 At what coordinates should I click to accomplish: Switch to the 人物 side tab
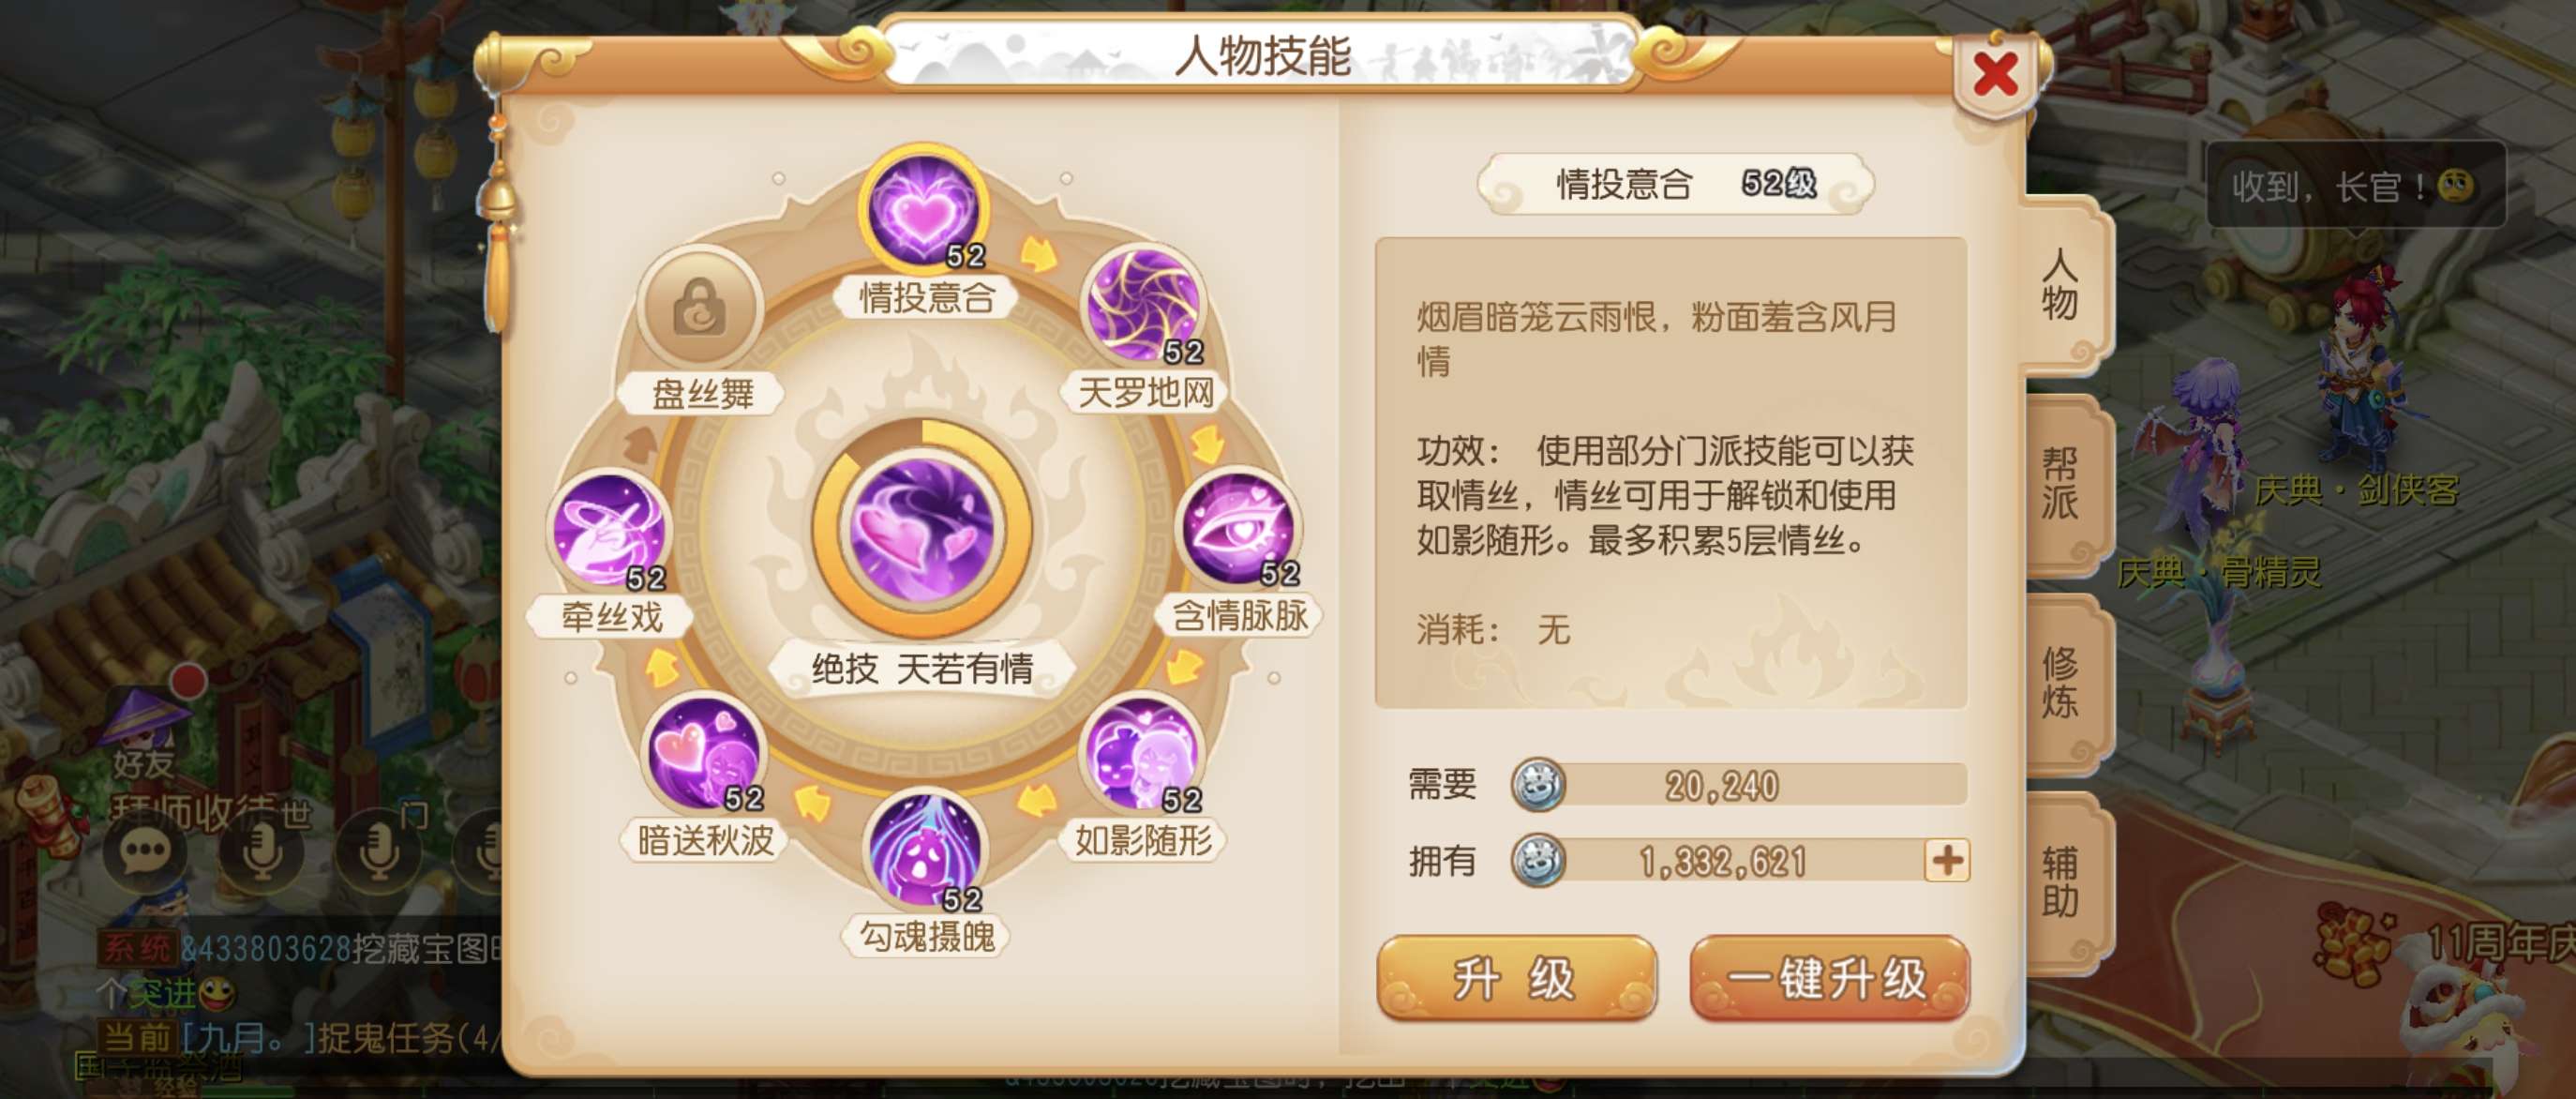pyautogui.click(x=2063, y=285)
